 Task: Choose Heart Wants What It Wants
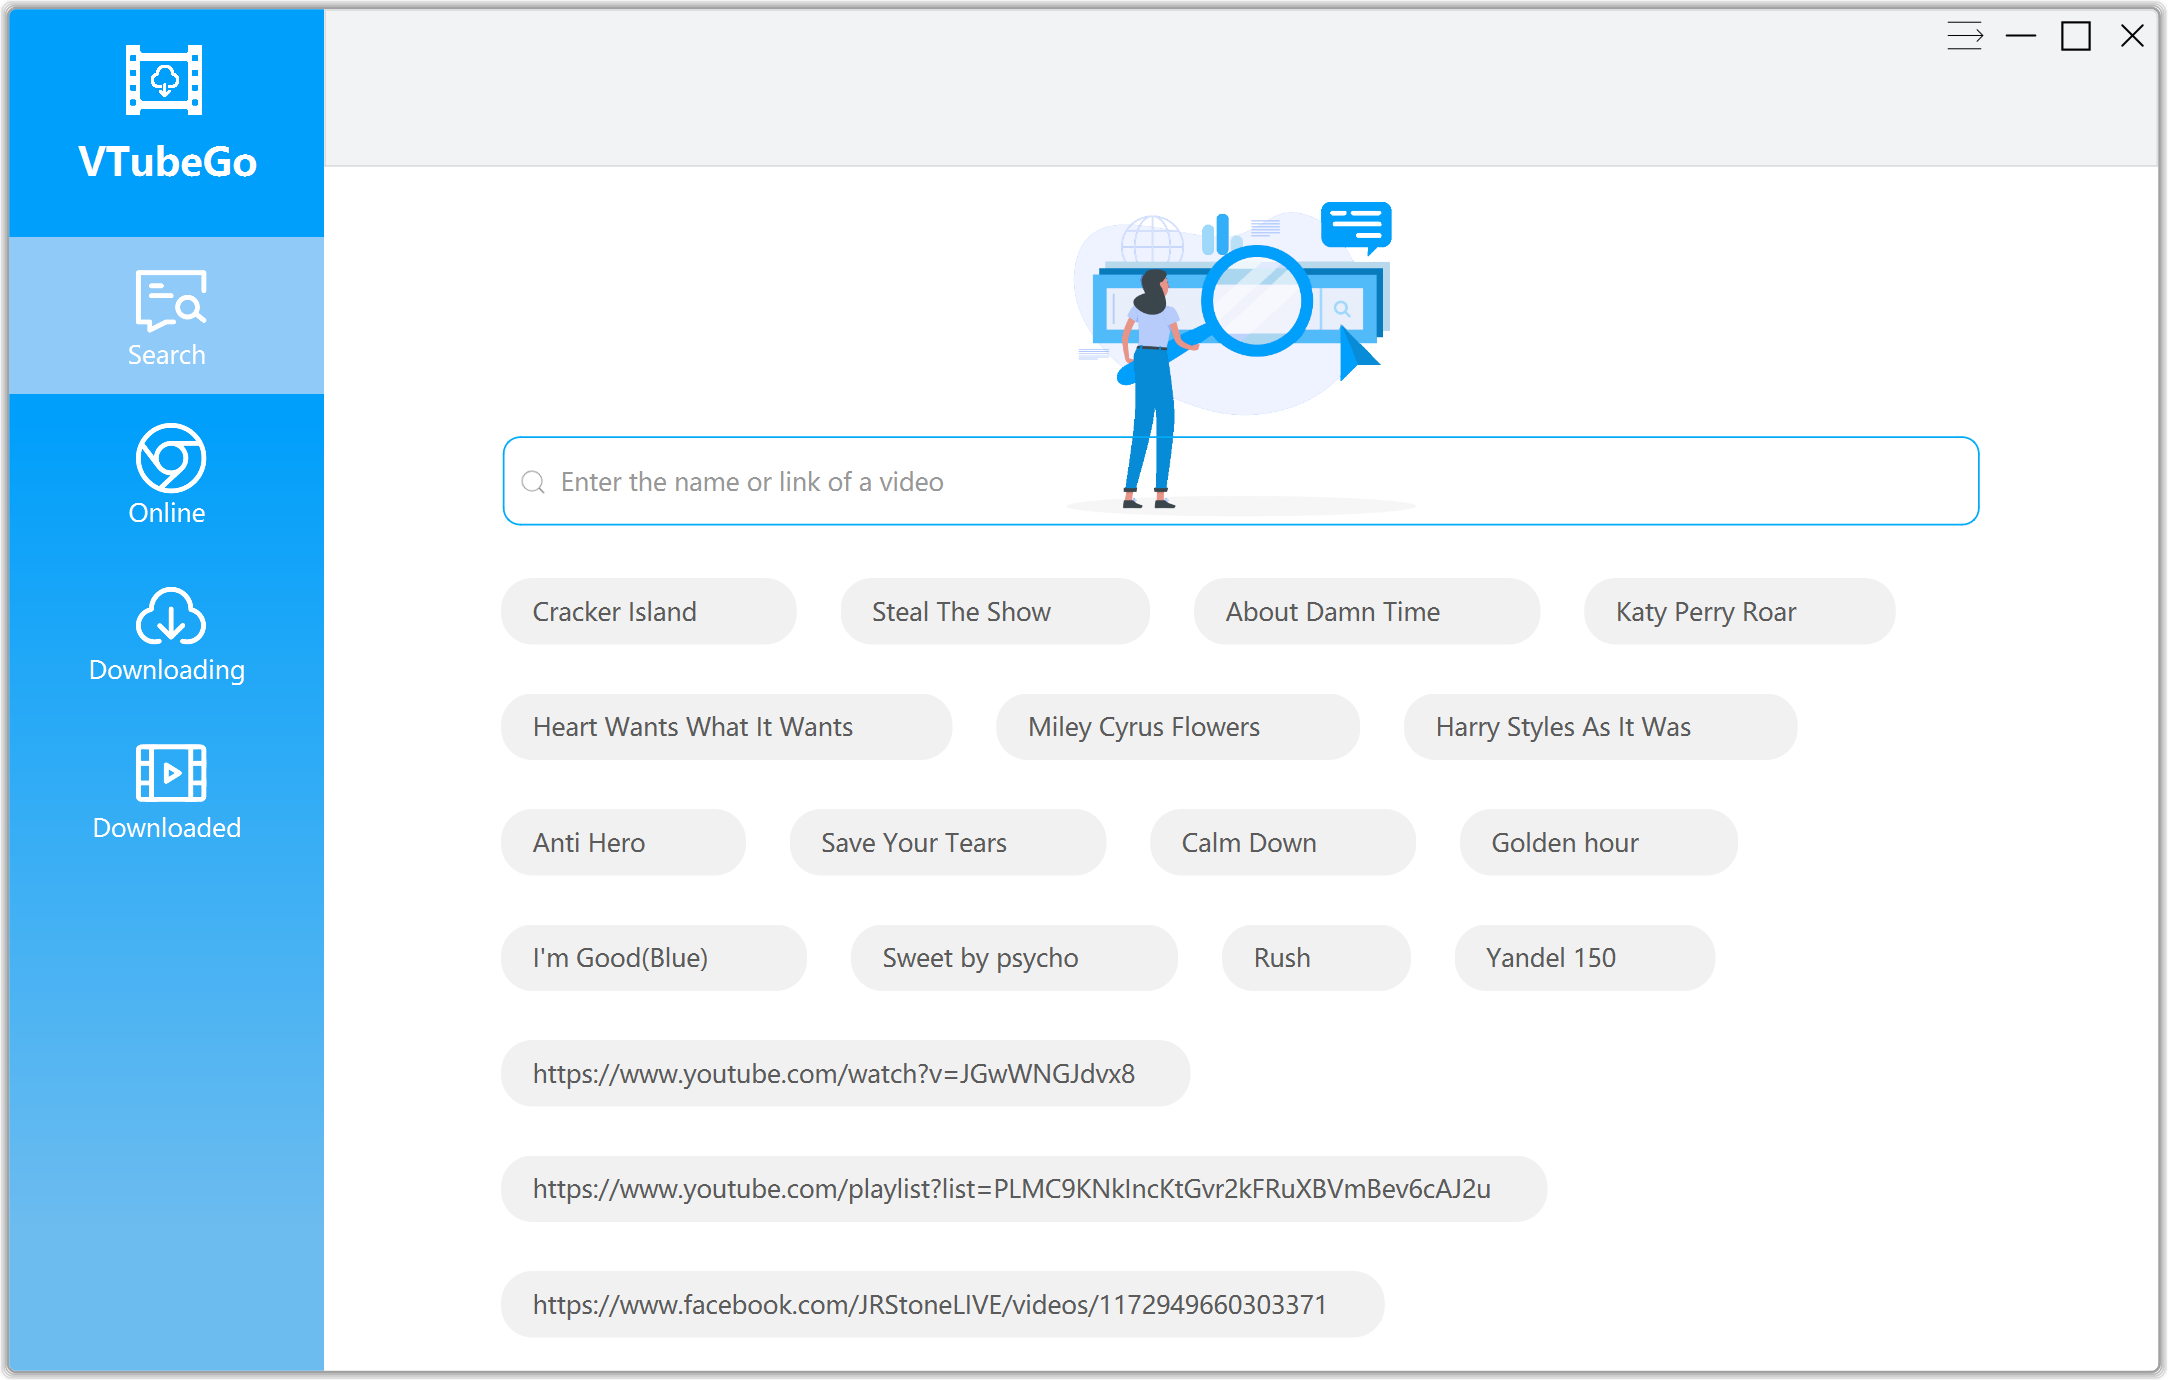[x=727, y=727]
